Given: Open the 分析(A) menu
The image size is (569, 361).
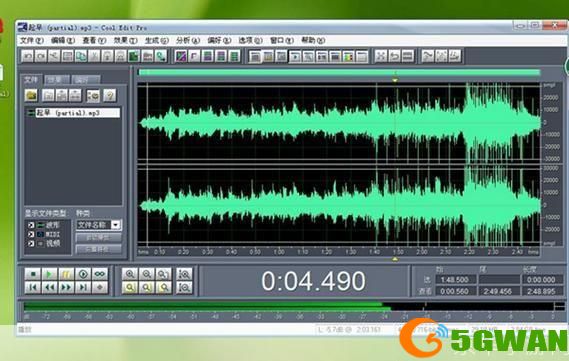Looking at the screenshot, I should point(188,40).
